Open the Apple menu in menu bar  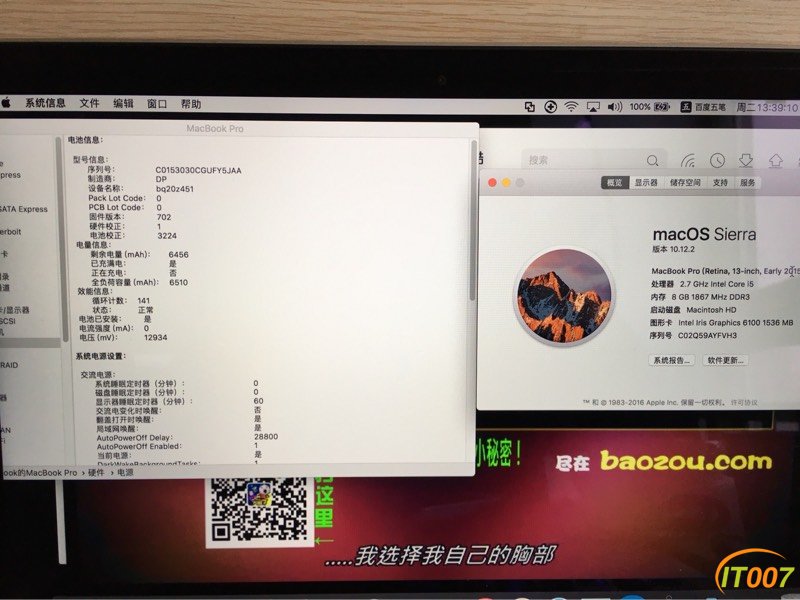(6, 103)
